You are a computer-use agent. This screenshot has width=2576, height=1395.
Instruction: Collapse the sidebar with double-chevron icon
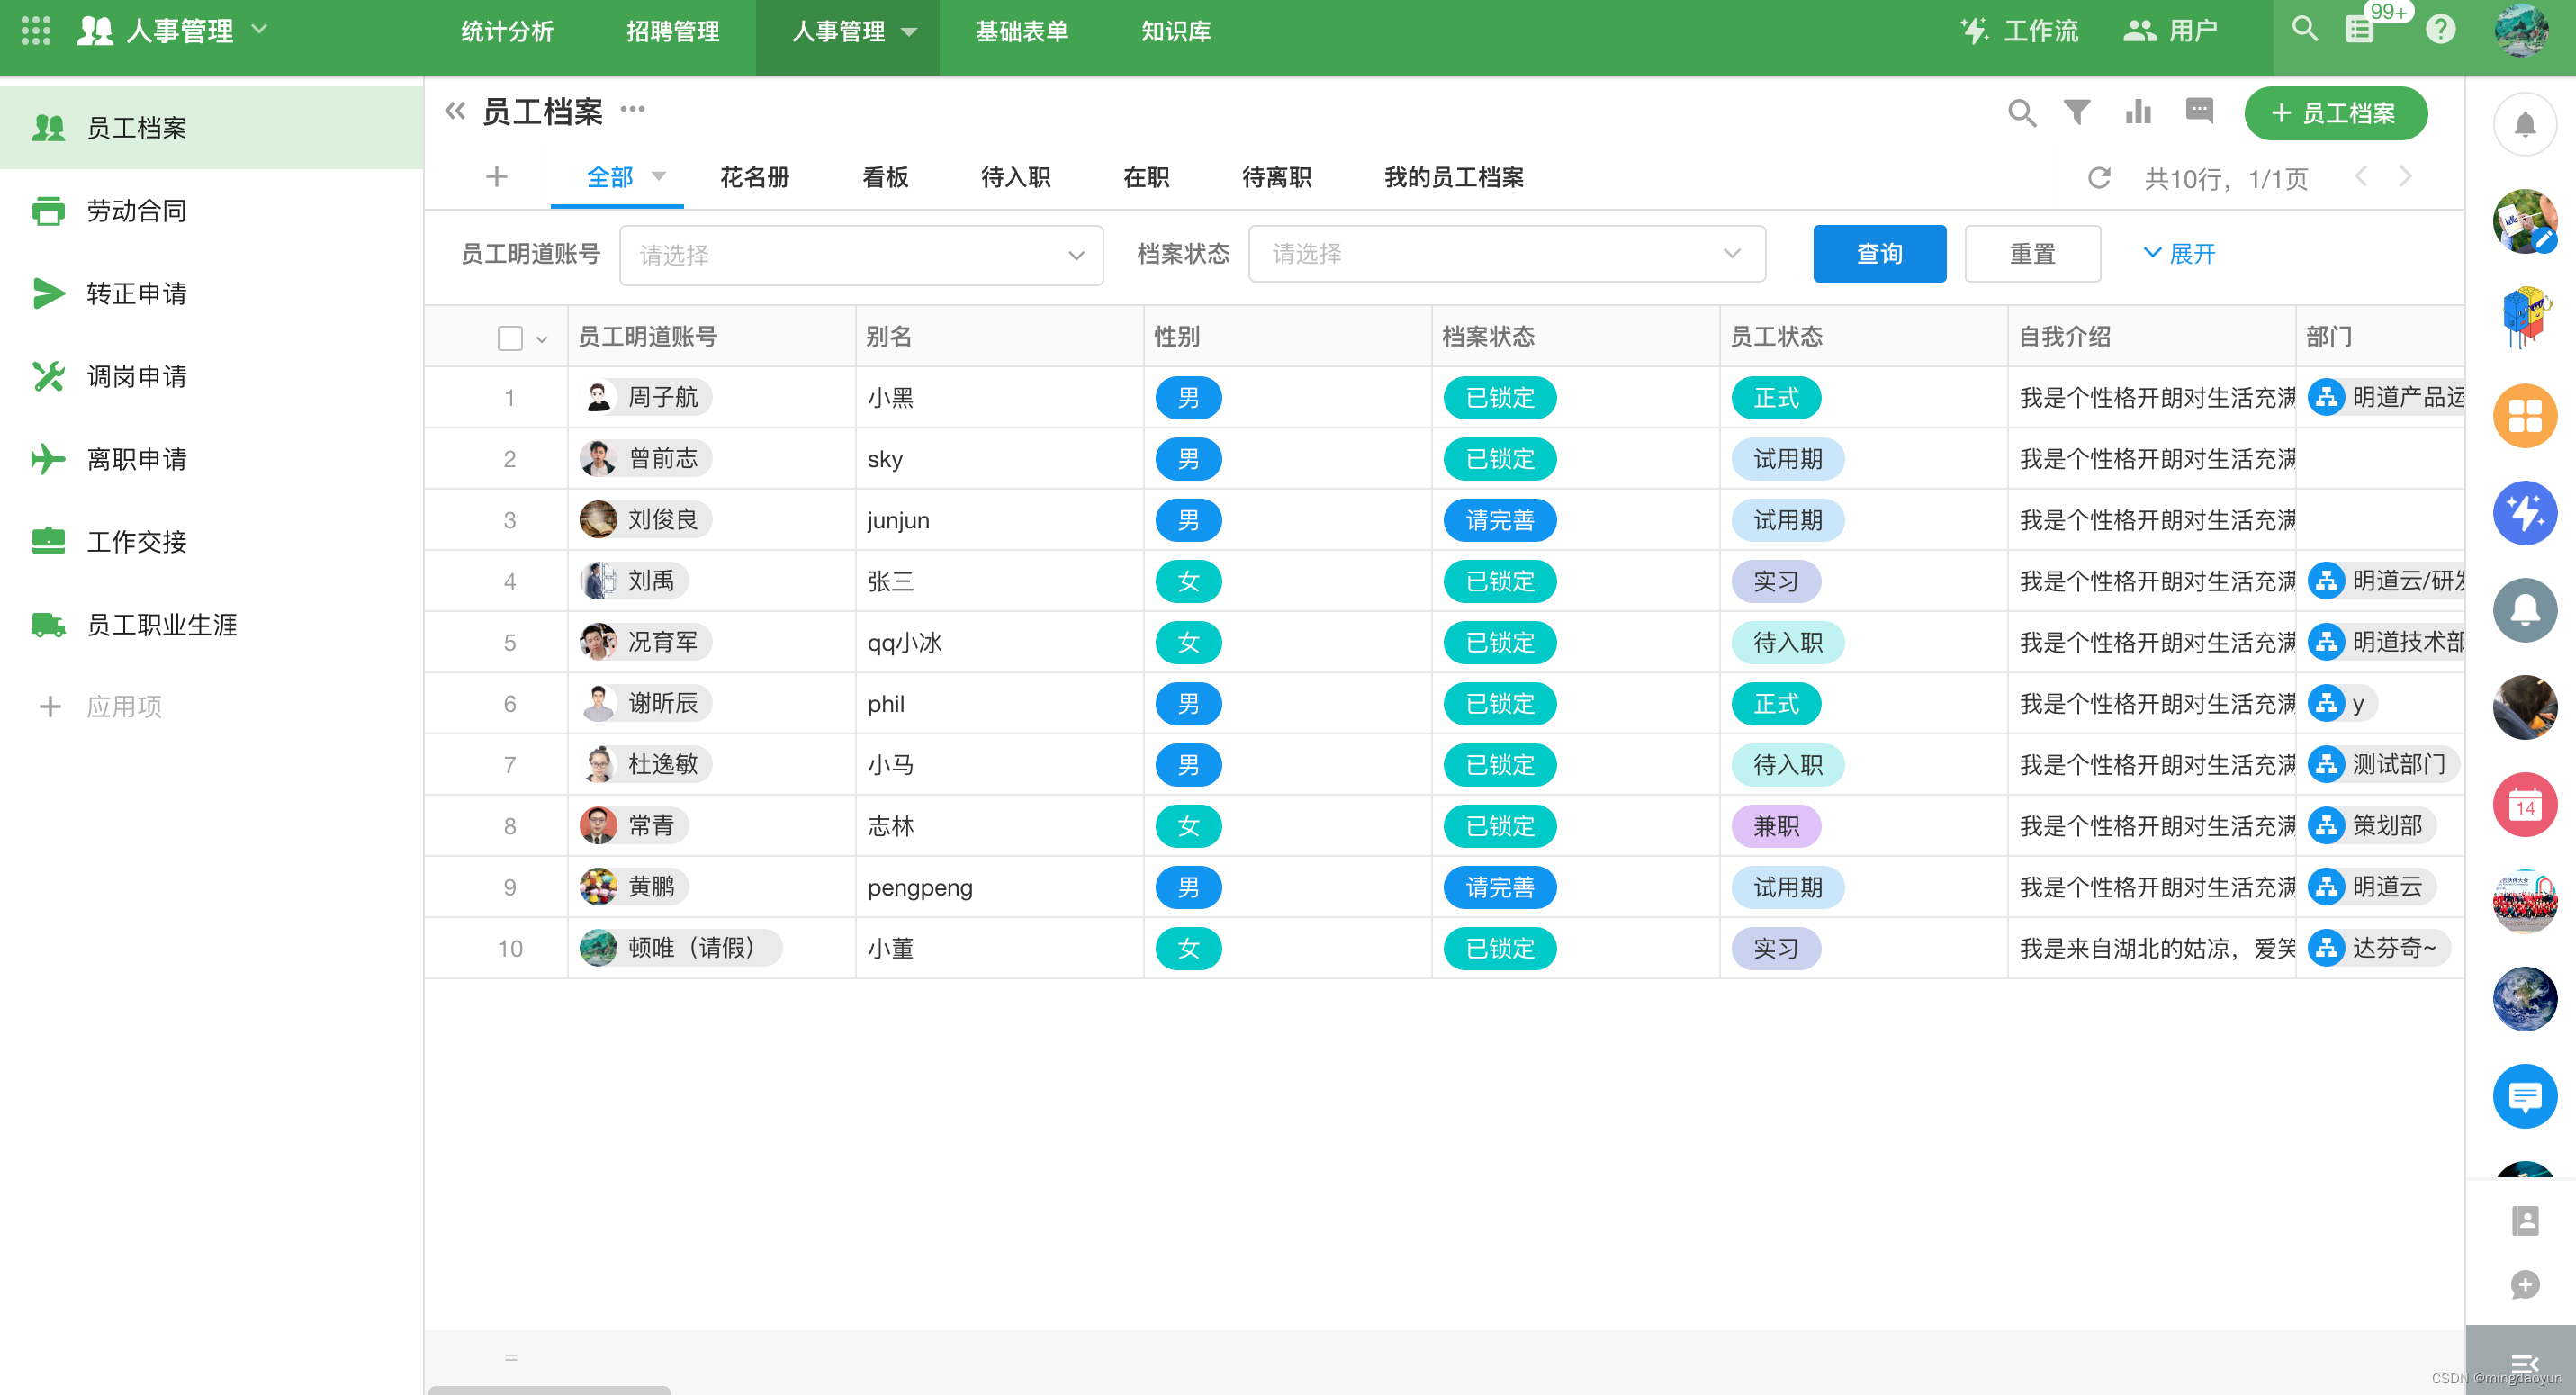[x=455, y=110]
